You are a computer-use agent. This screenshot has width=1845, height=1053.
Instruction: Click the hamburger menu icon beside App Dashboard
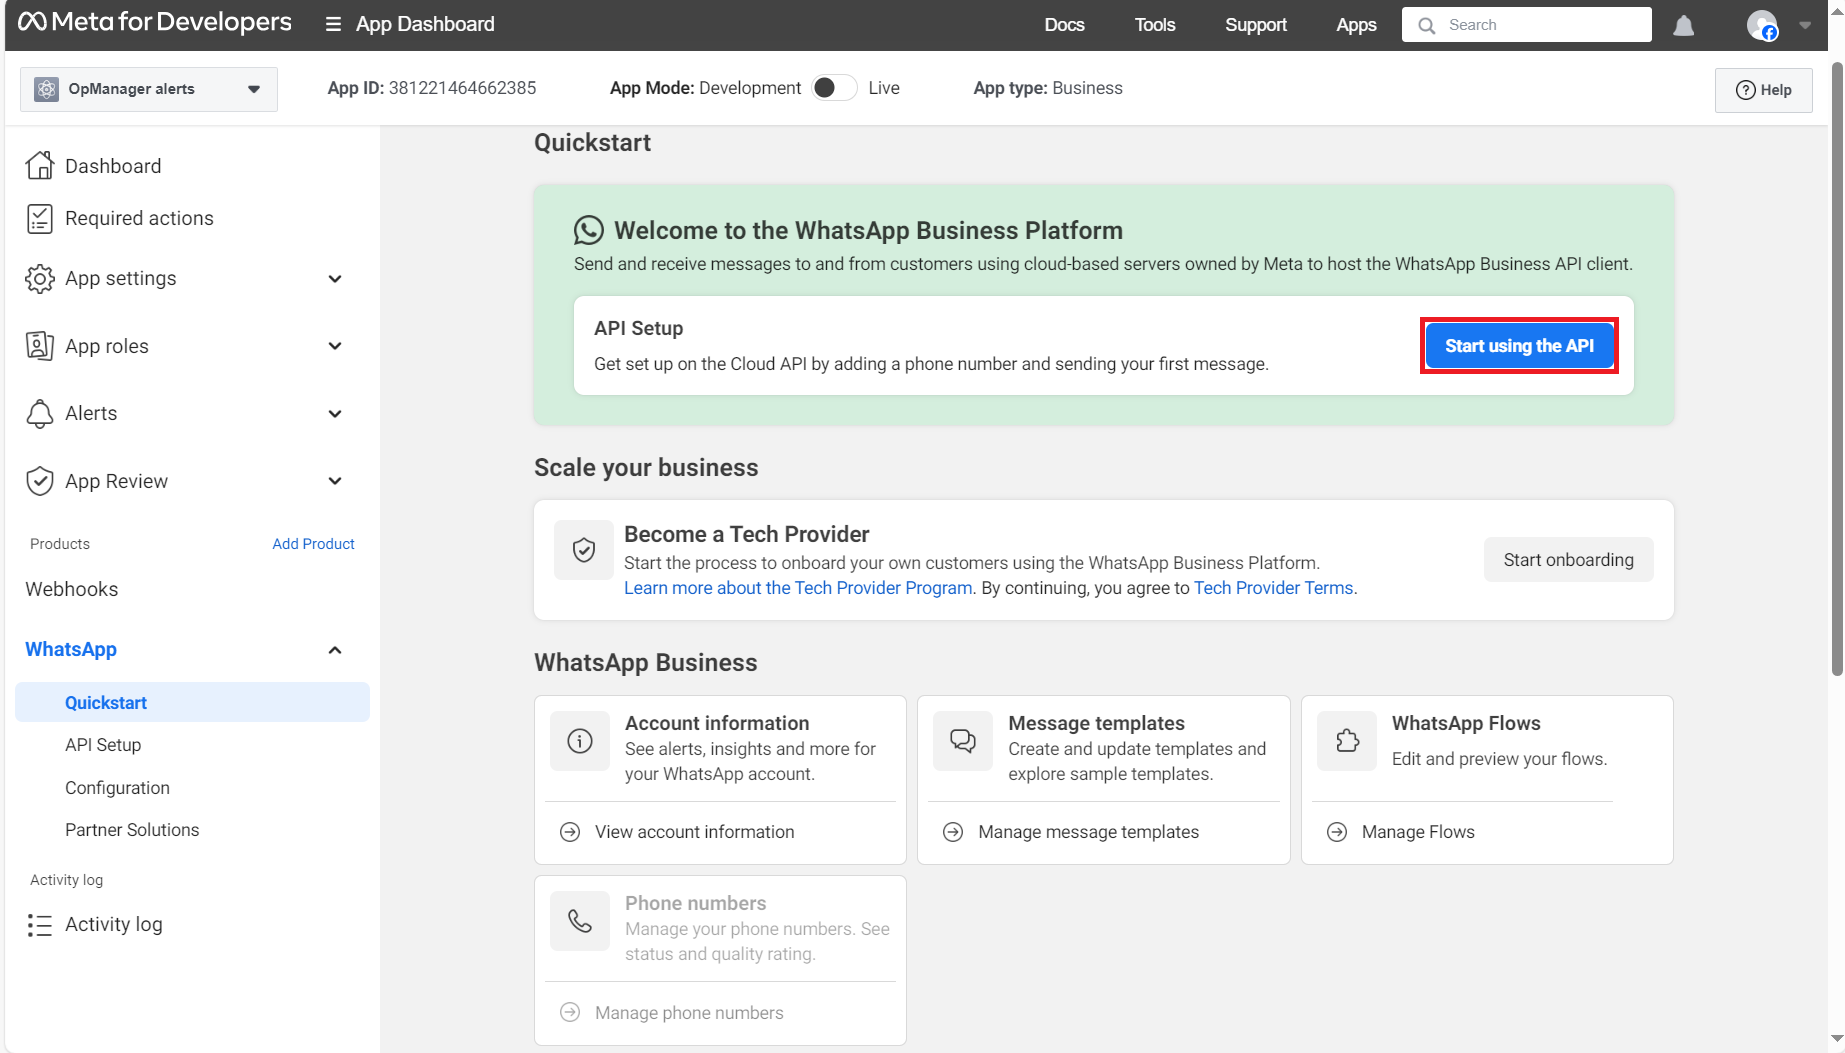point(333,24)
